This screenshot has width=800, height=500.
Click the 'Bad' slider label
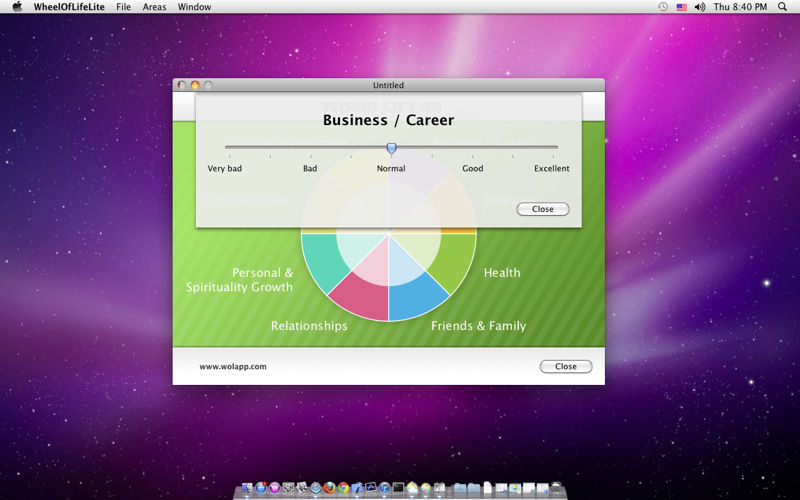pyautogui.click(x=310, y=168)
